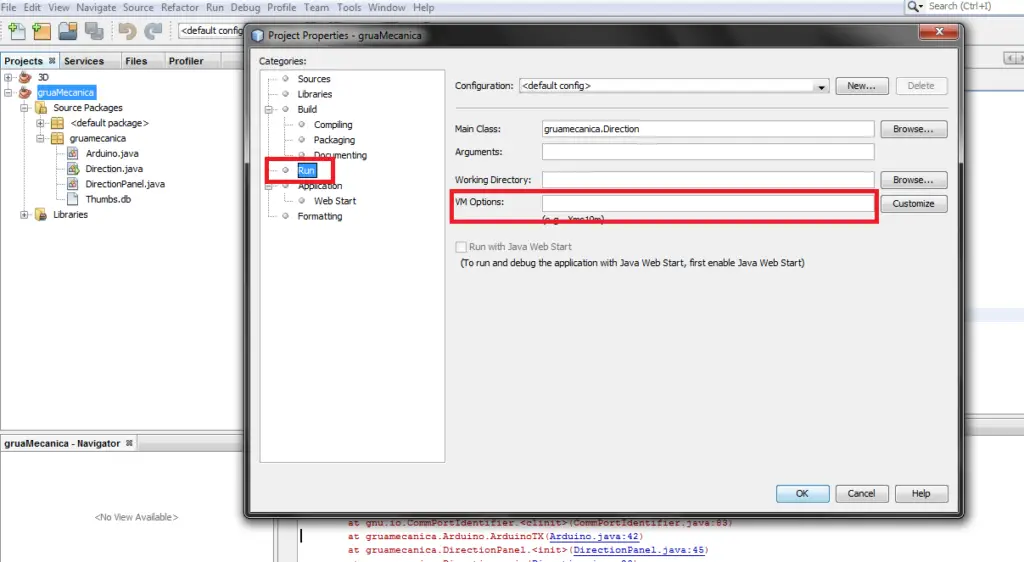Click the Open Project toolbar icon
1024x562 pixels.
coord(69,31)
